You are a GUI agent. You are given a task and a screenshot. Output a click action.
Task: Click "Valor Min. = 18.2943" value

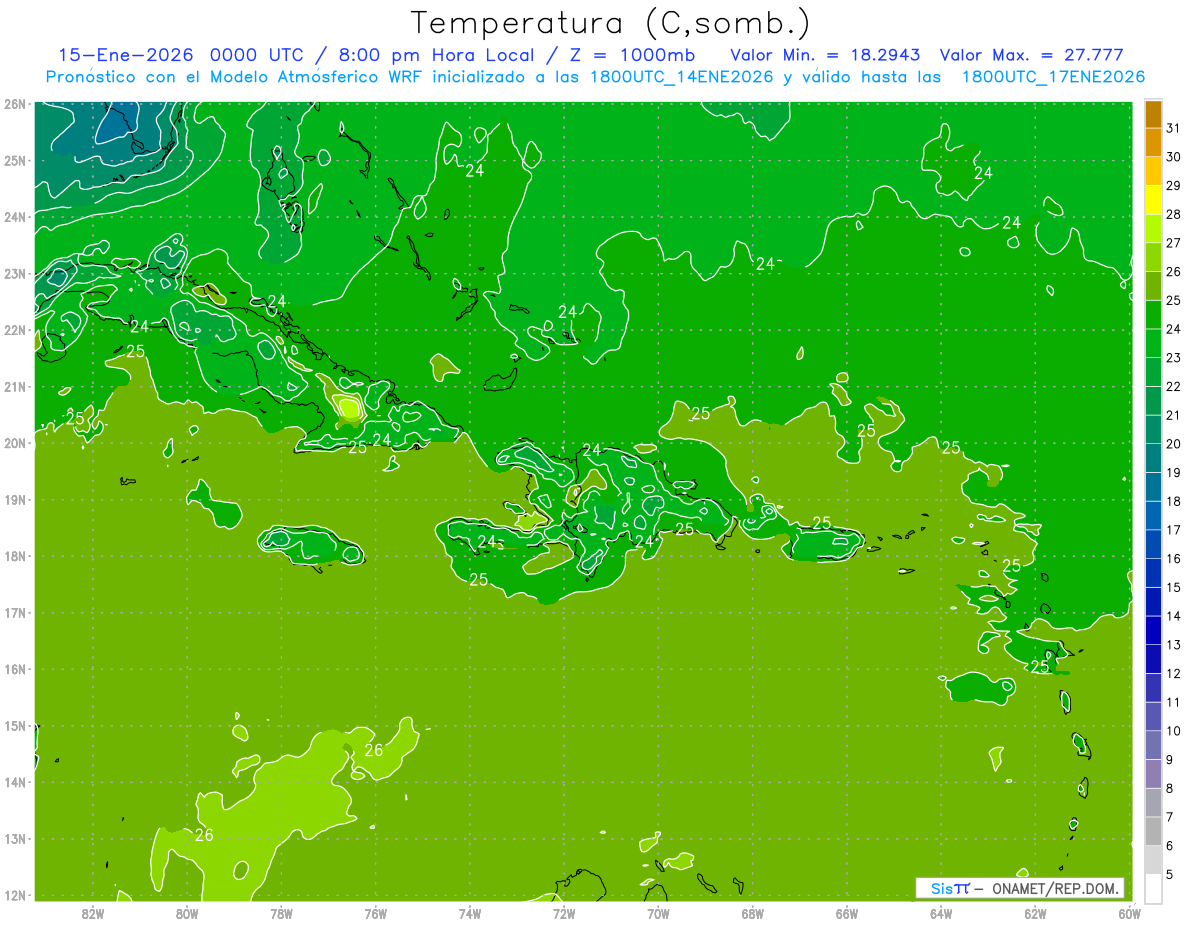point(825,55)
